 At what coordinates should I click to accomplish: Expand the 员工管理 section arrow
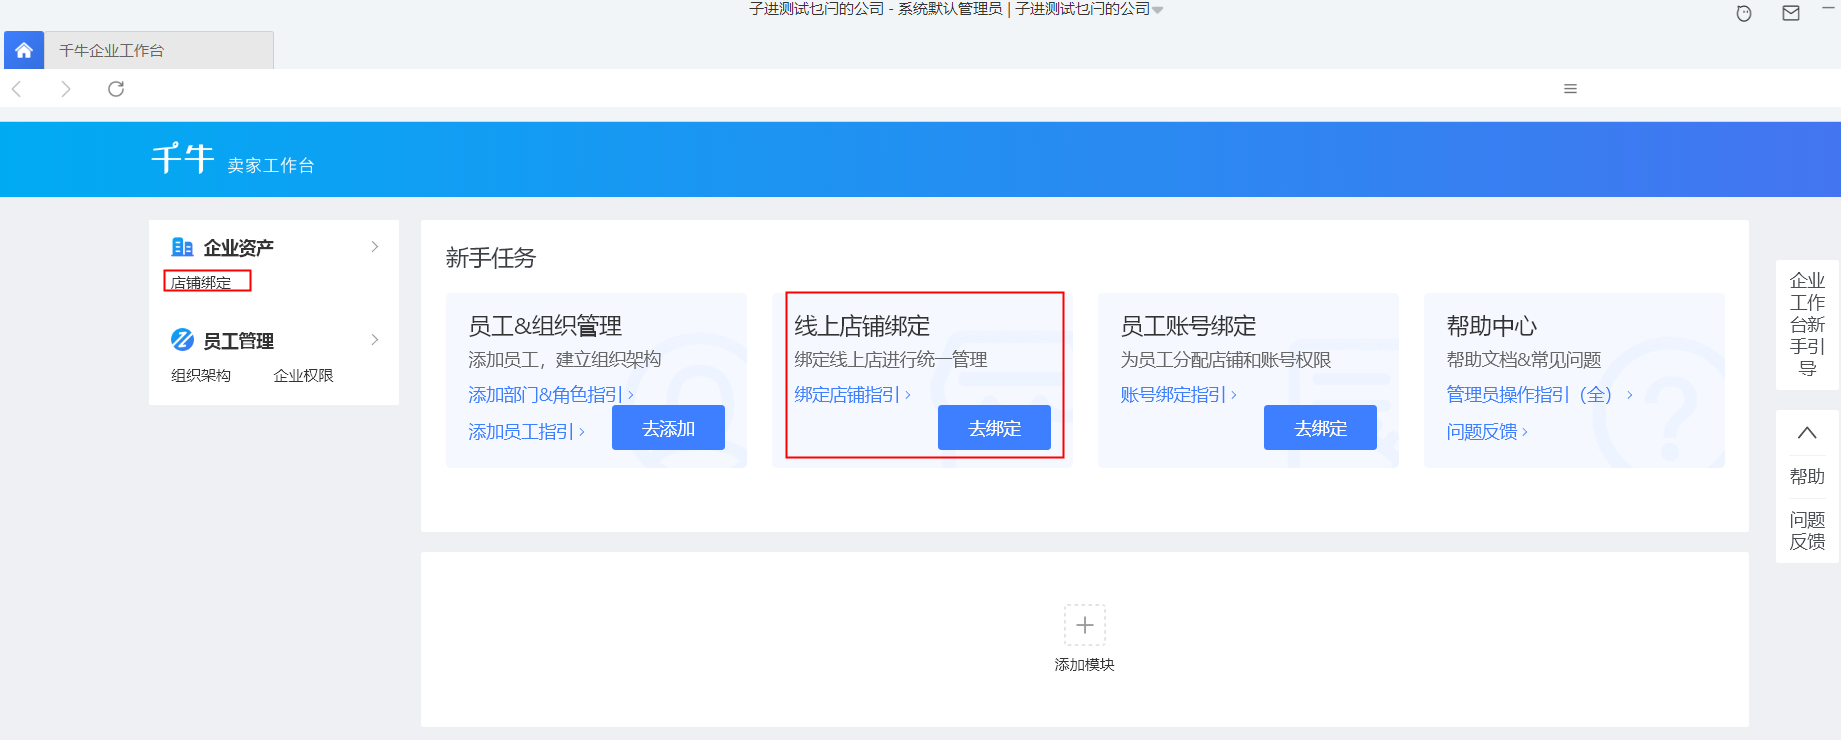coord(375,340)
